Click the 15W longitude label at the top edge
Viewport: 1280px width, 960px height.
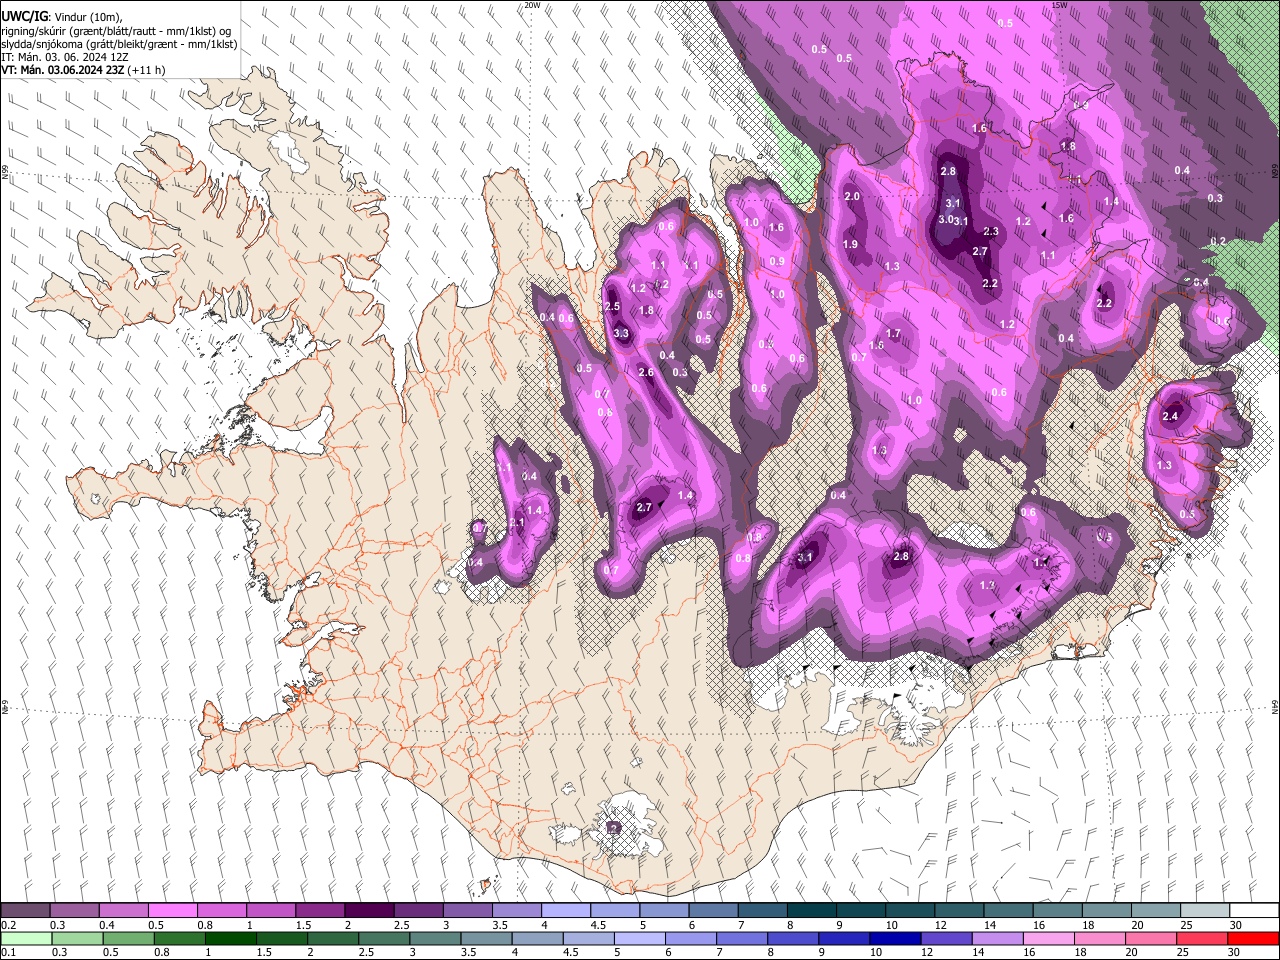tap(1061, 5)
